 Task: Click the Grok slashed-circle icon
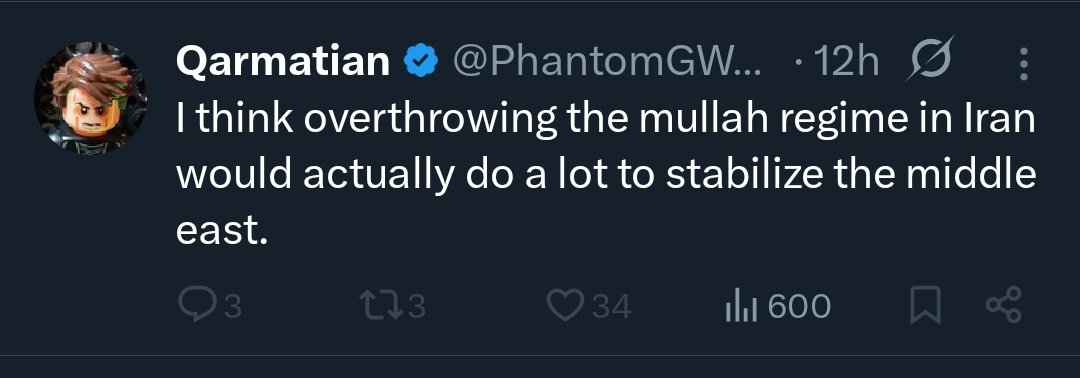(931, 60)
